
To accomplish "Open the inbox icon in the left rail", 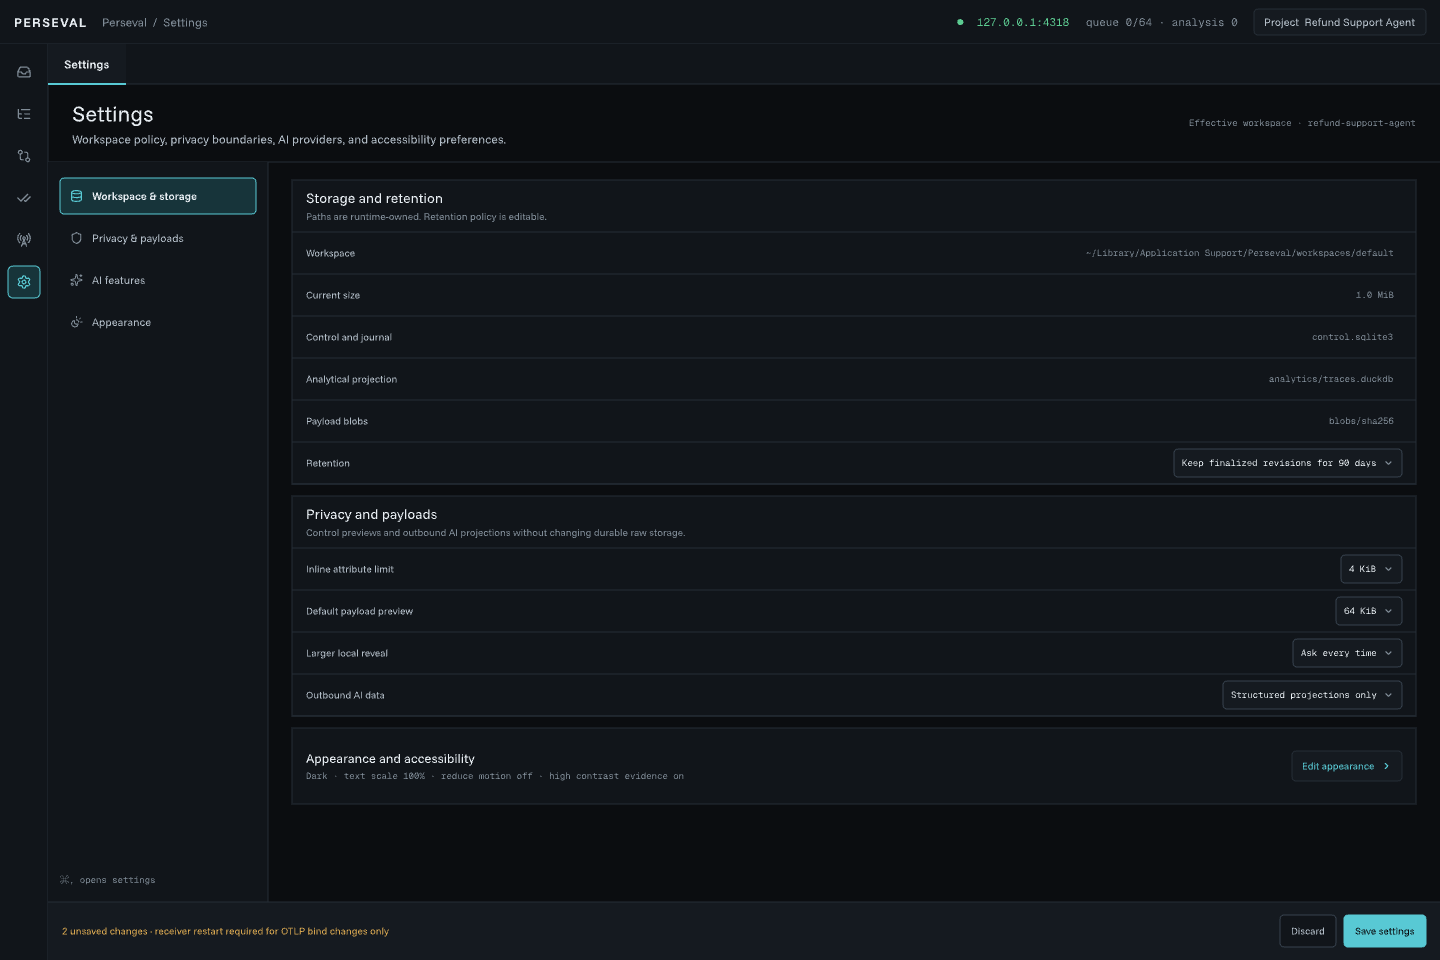I will (24, 72).
